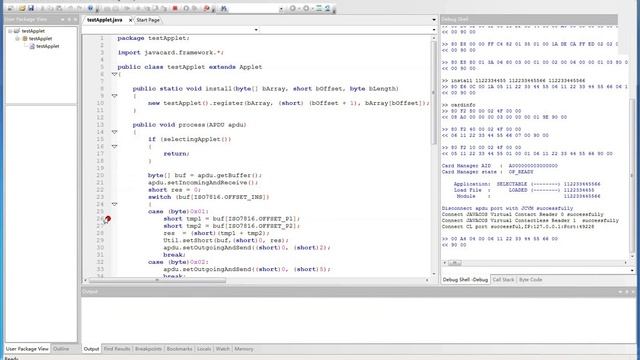Click the 'Card Manager AID' line
The height and width of the screenshot is (360, 640).
click(500, 166)
